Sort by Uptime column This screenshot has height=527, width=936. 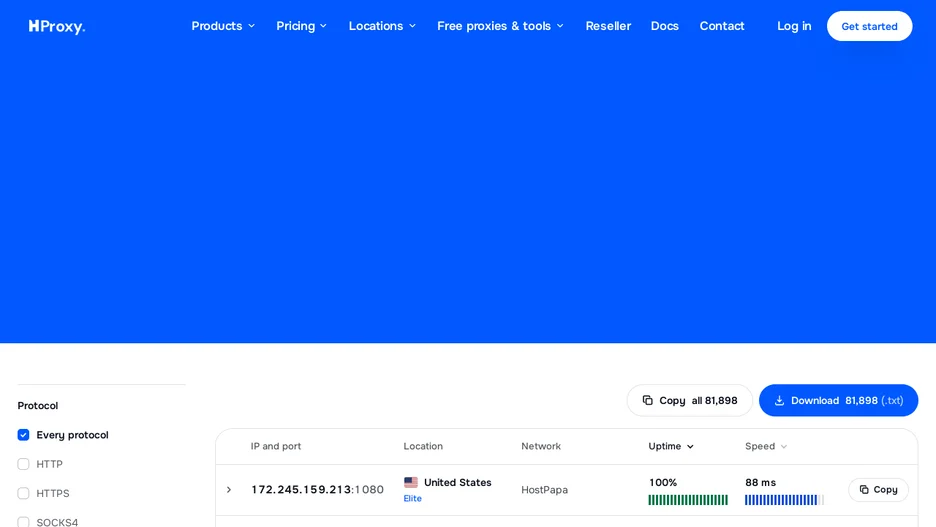[x=671, y=446]
